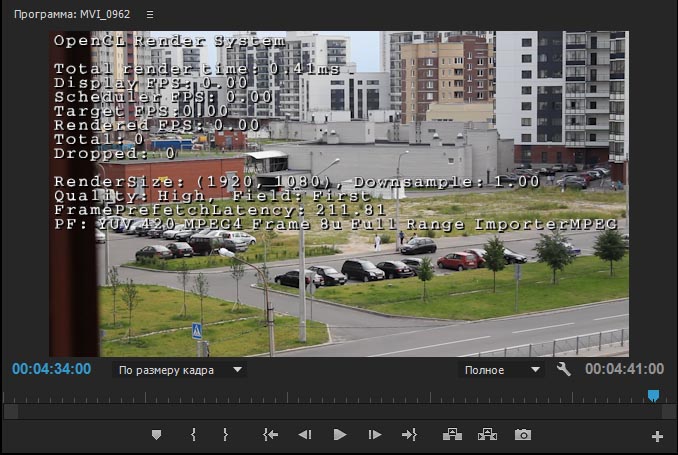Step back one frame

tap(305, 435)
